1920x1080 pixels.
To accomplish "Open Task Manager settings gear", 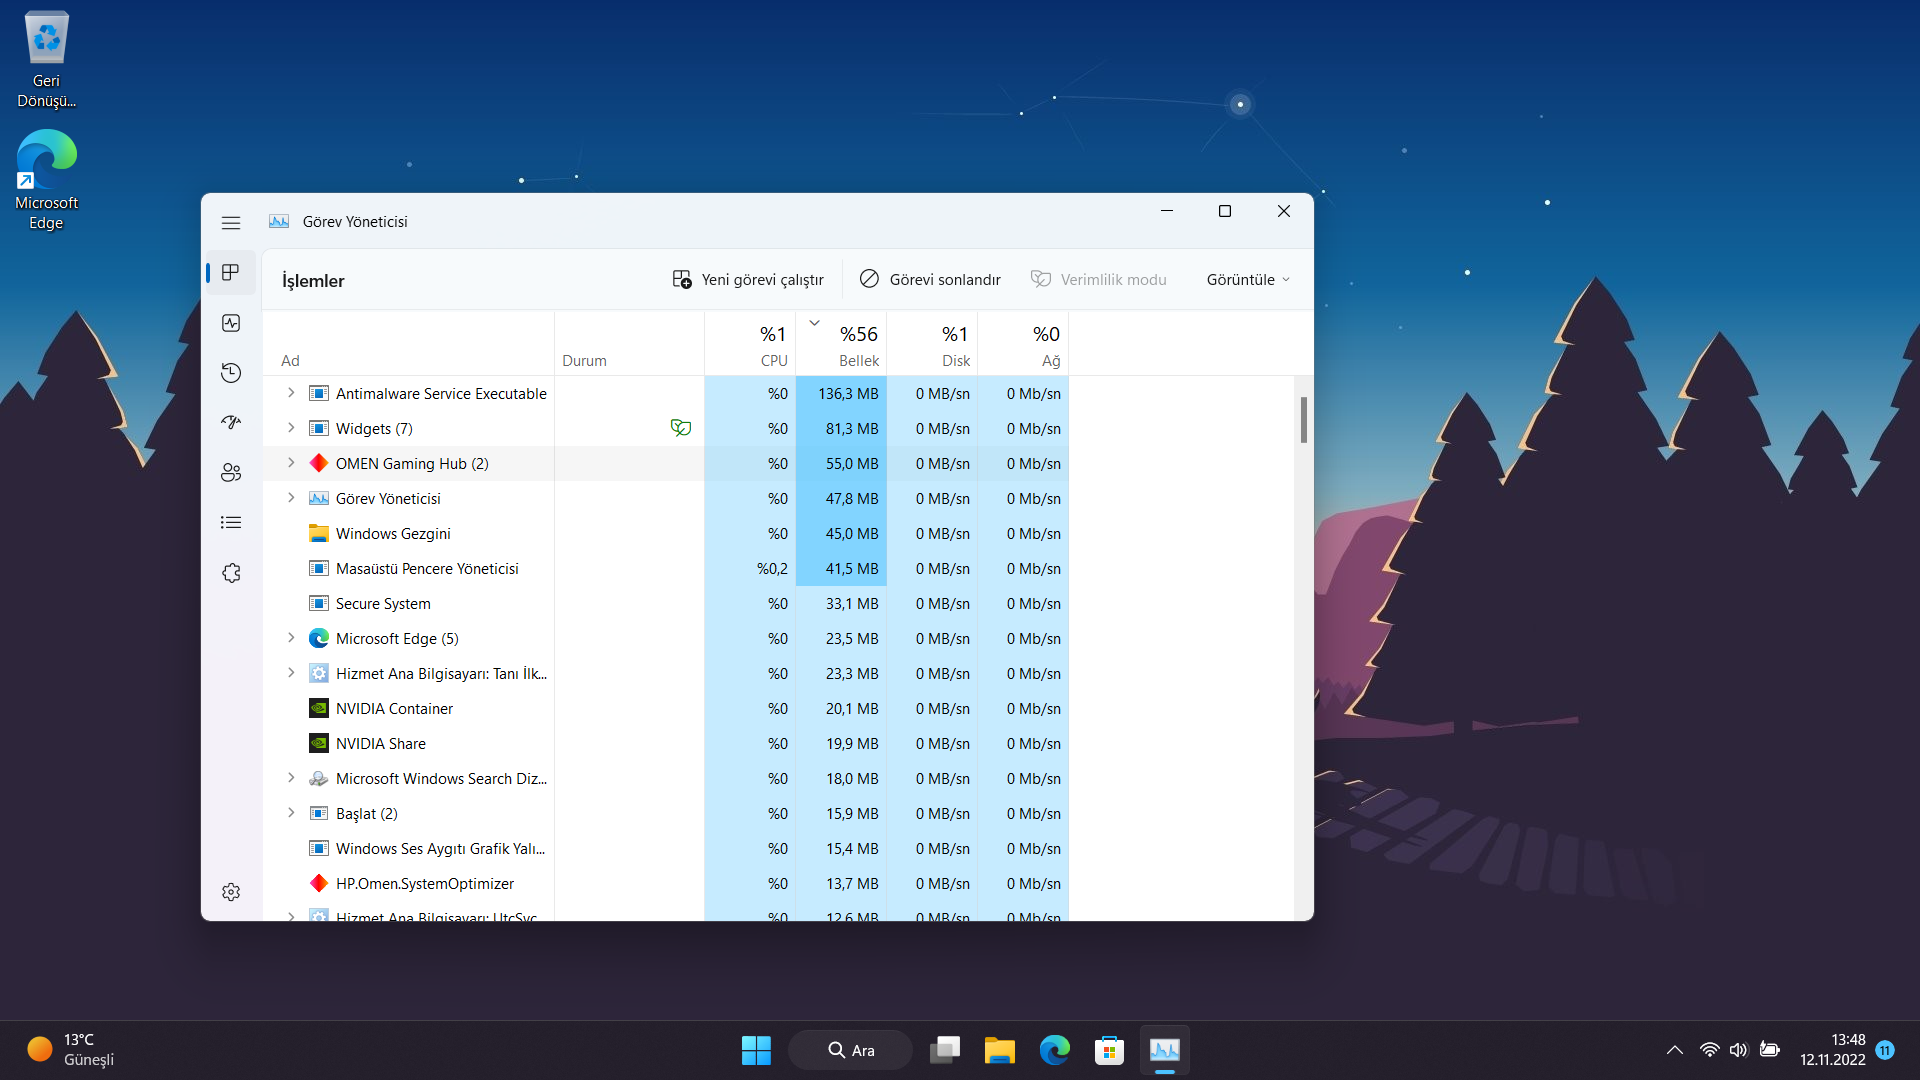I will 231,892.
